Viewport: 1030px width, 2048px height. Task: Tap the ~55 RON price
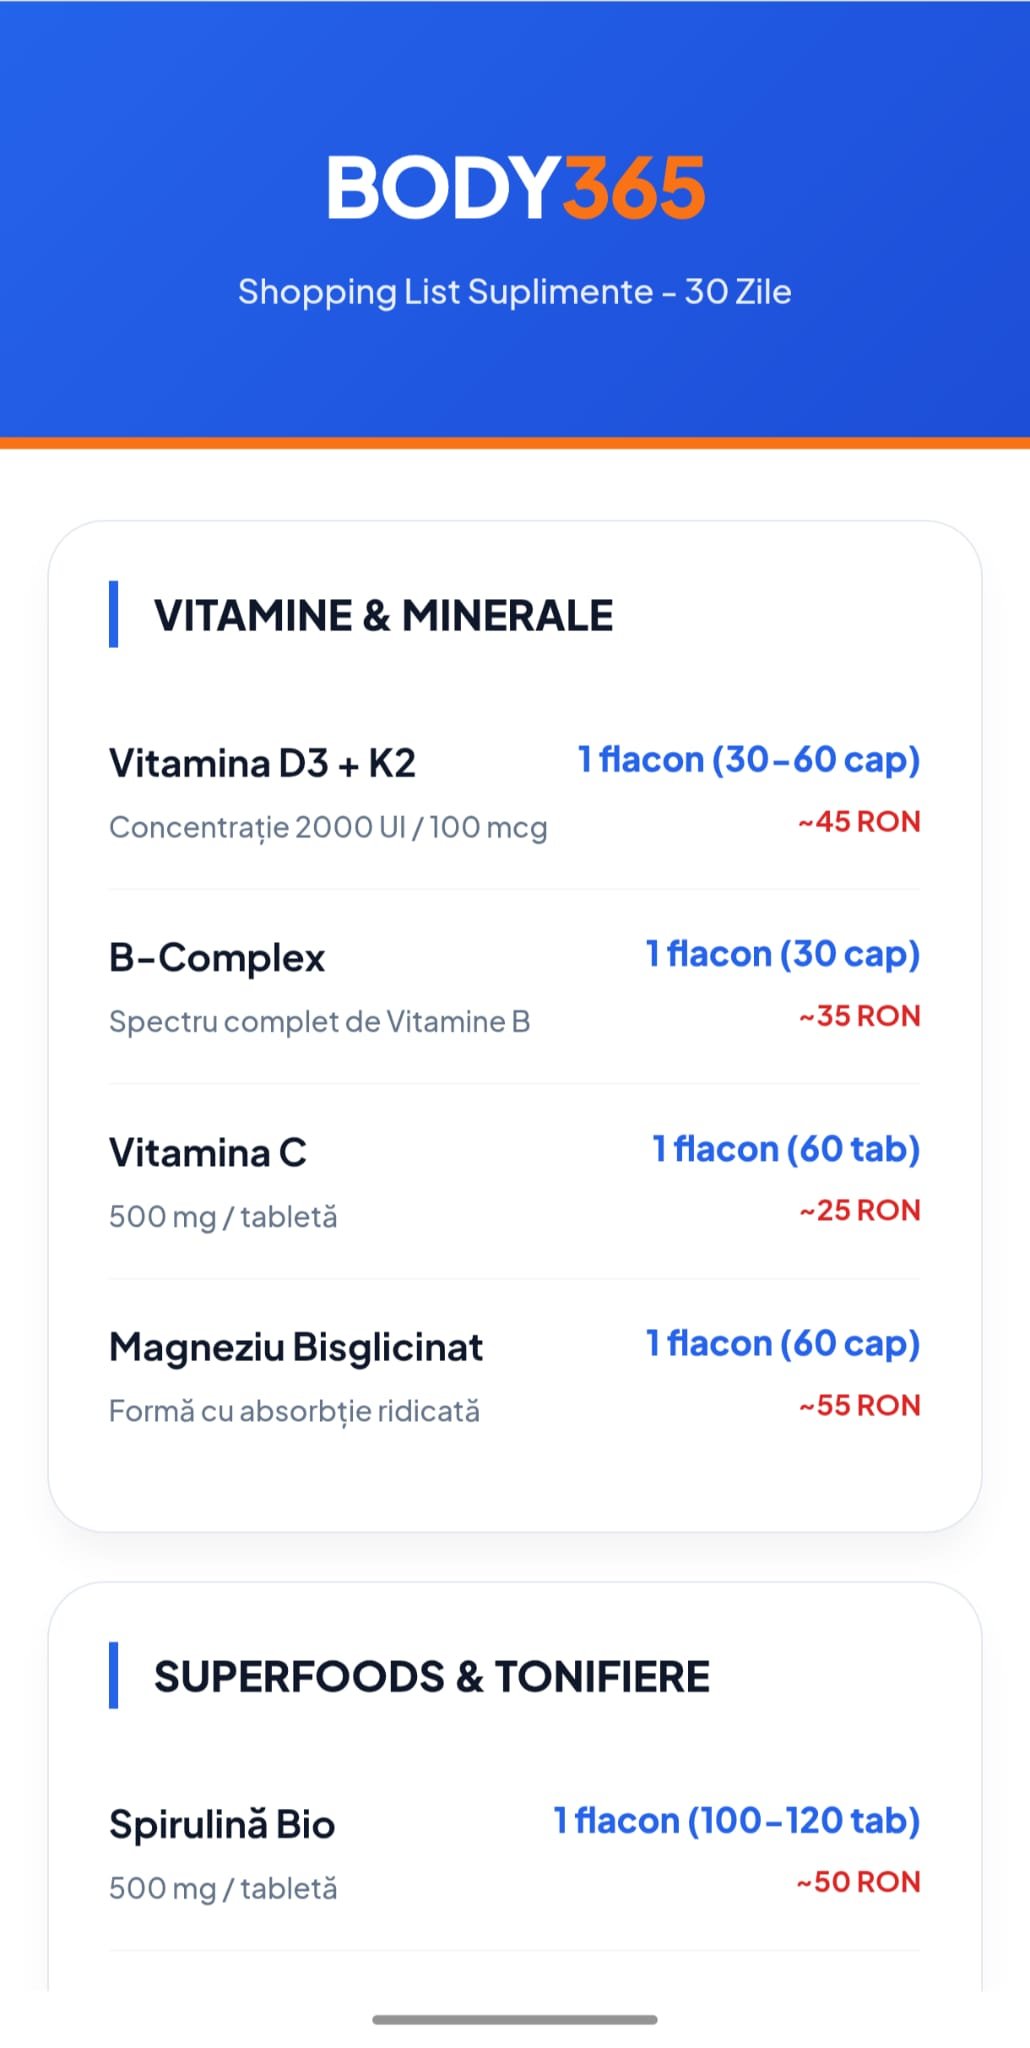pos(858,1406)
